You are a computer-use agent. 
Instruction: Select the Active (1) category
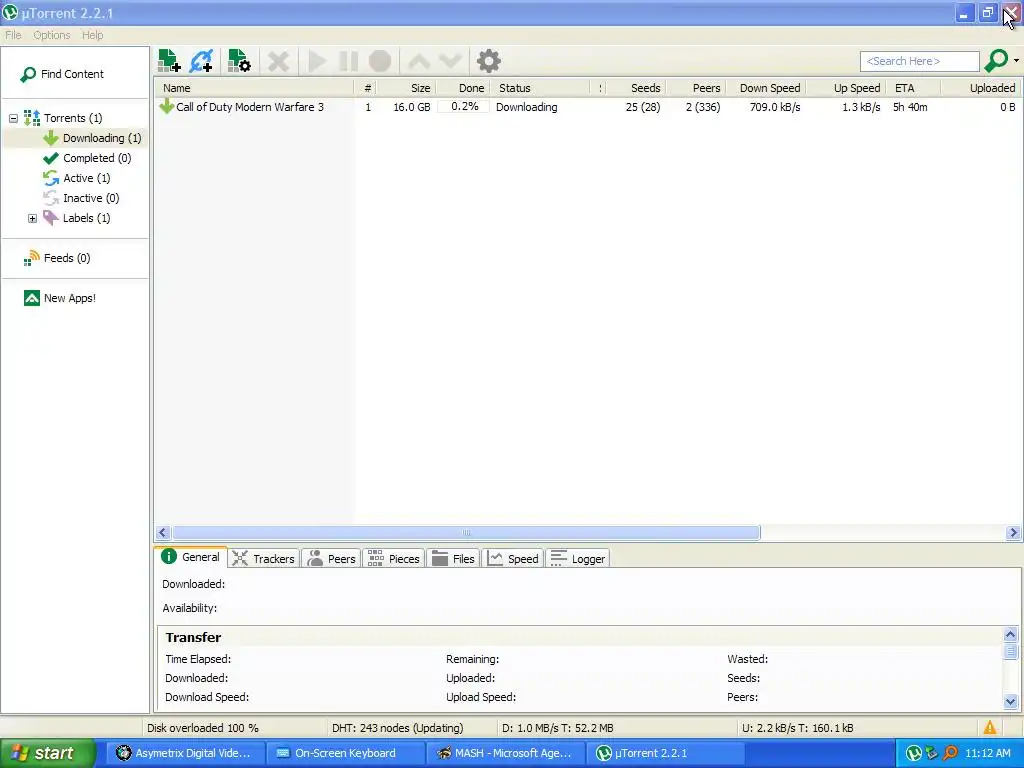[x=76, y=178]
